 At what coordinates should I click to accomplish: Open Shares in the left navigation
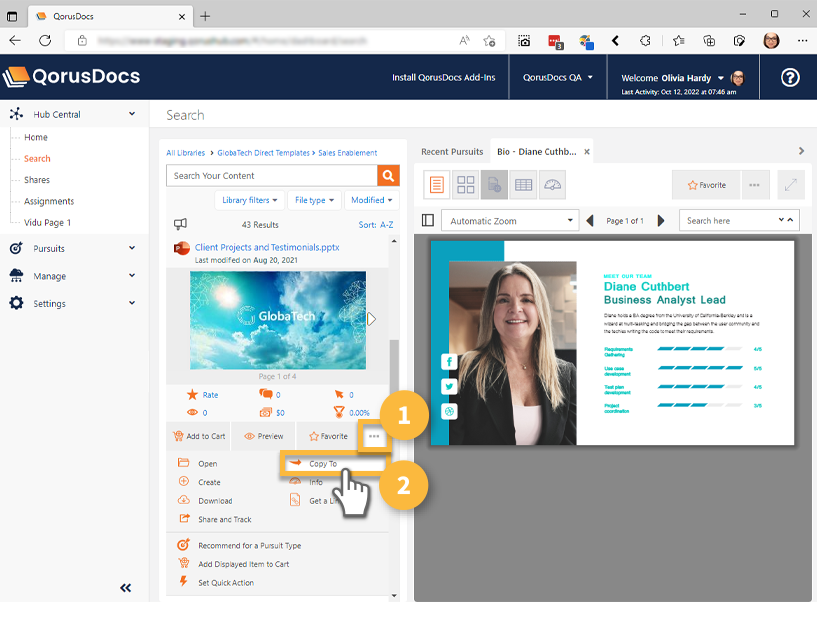(x=37, y=180)
